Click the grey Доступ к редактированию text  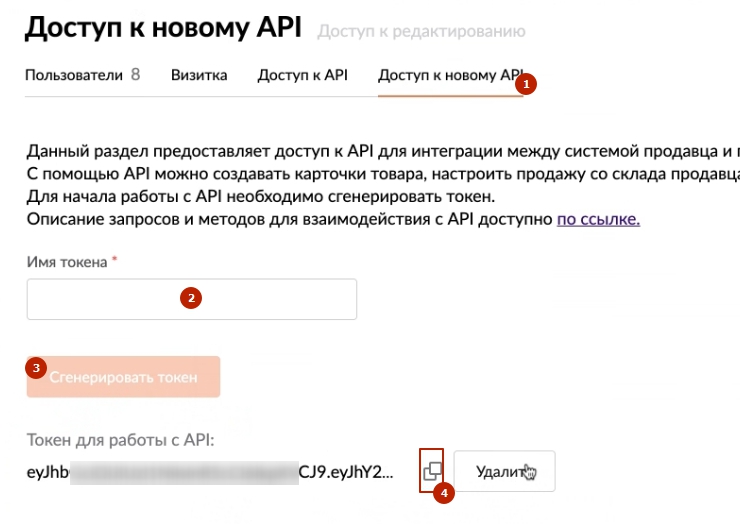[421, 32]
